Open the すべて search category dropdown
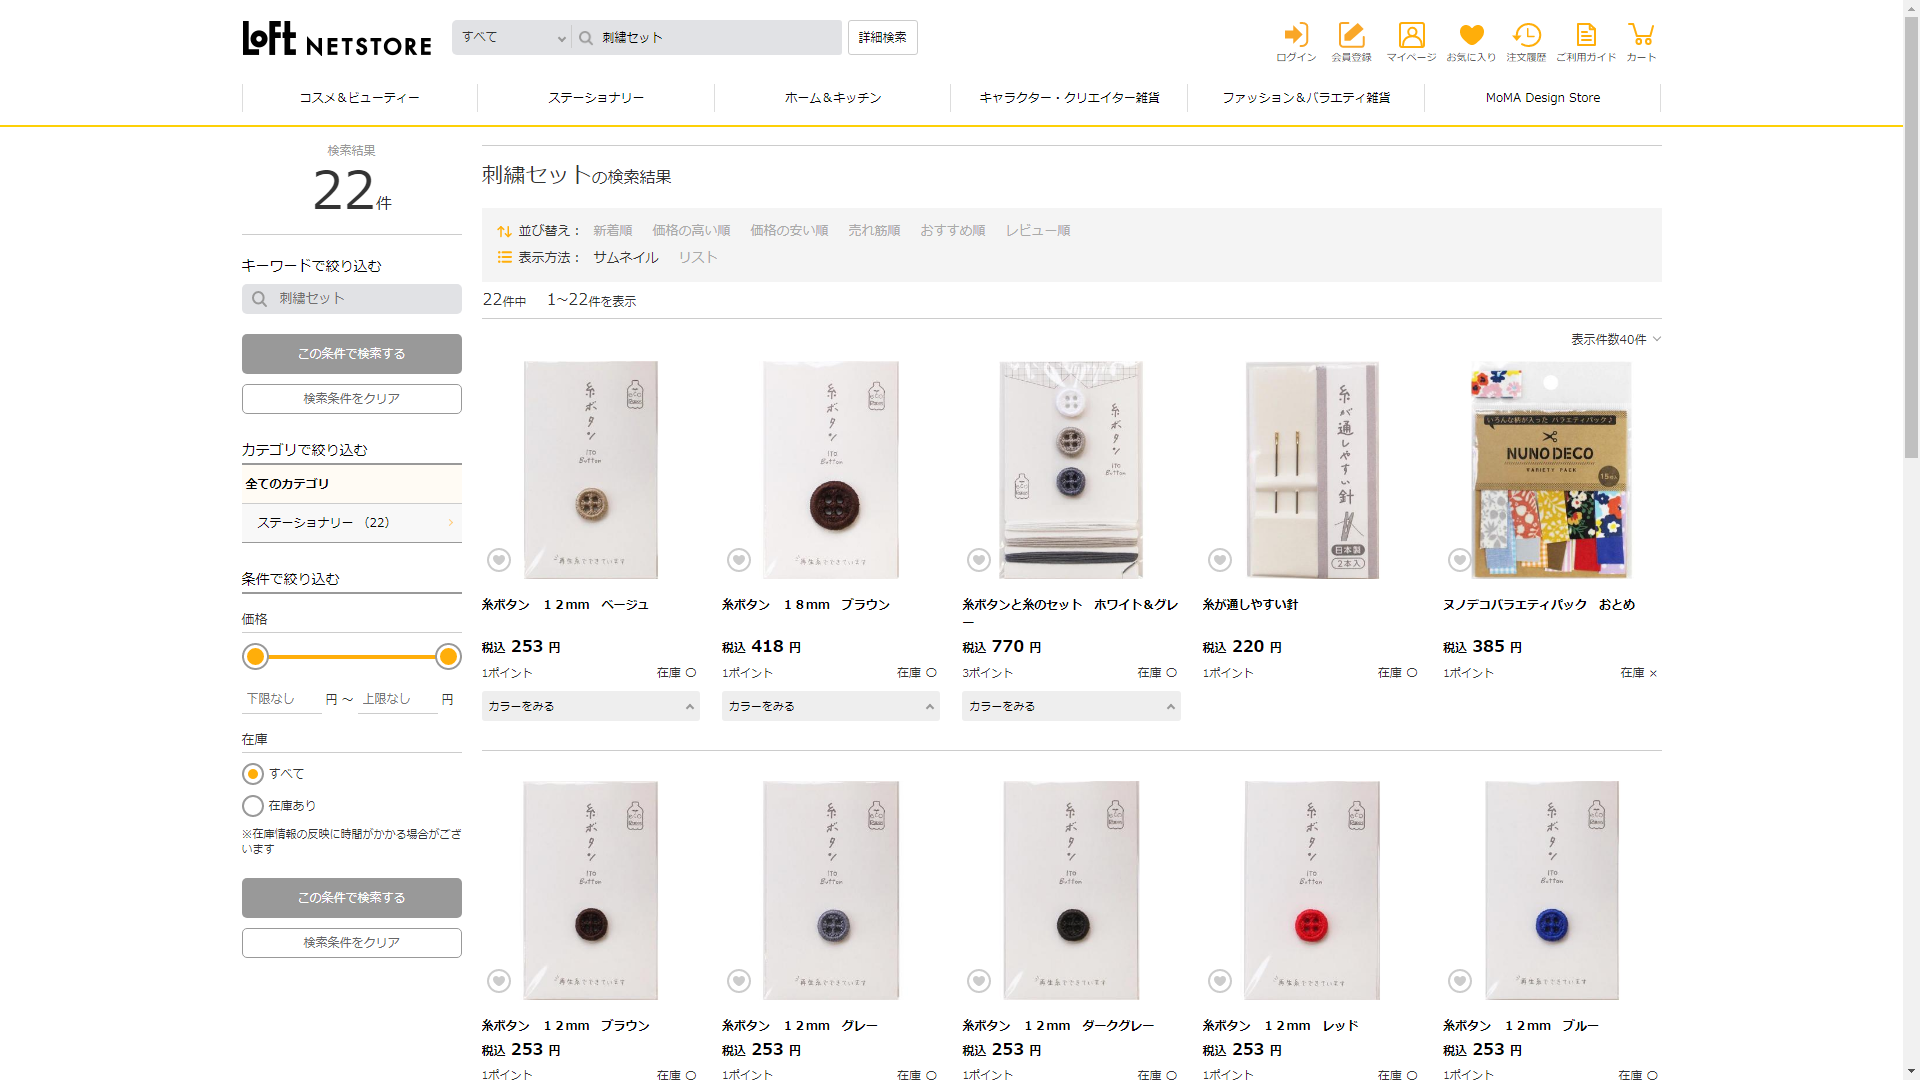 (513, 38)
